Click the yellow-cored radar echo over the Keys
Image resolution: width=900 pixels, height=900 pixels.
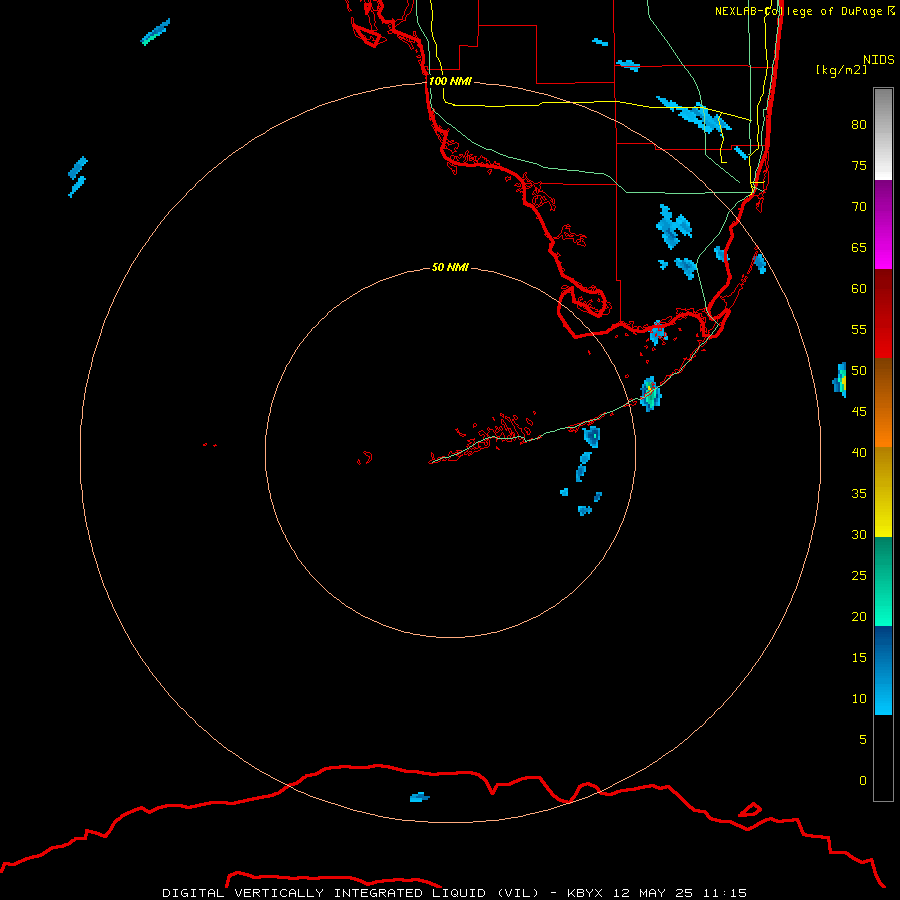(650, 394)
